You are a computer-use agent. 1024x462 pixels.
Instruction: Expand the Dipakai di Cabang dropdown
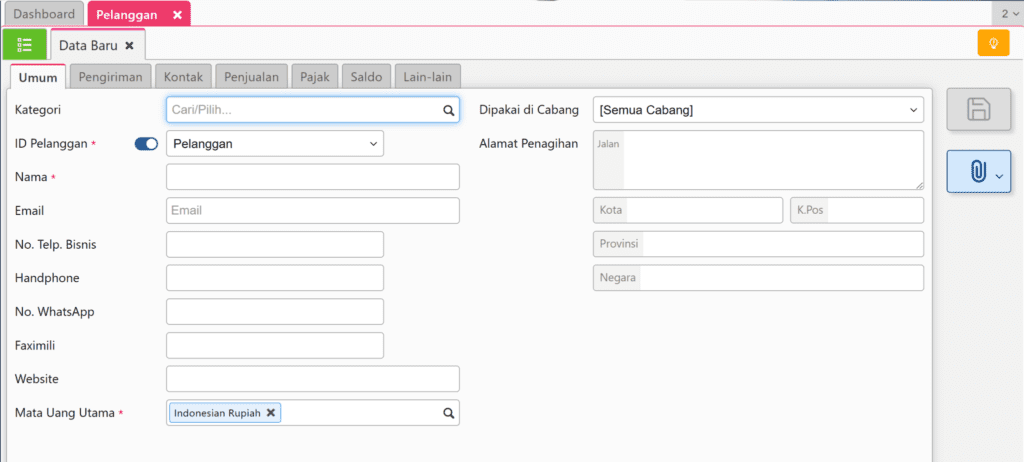coord(758,110)
